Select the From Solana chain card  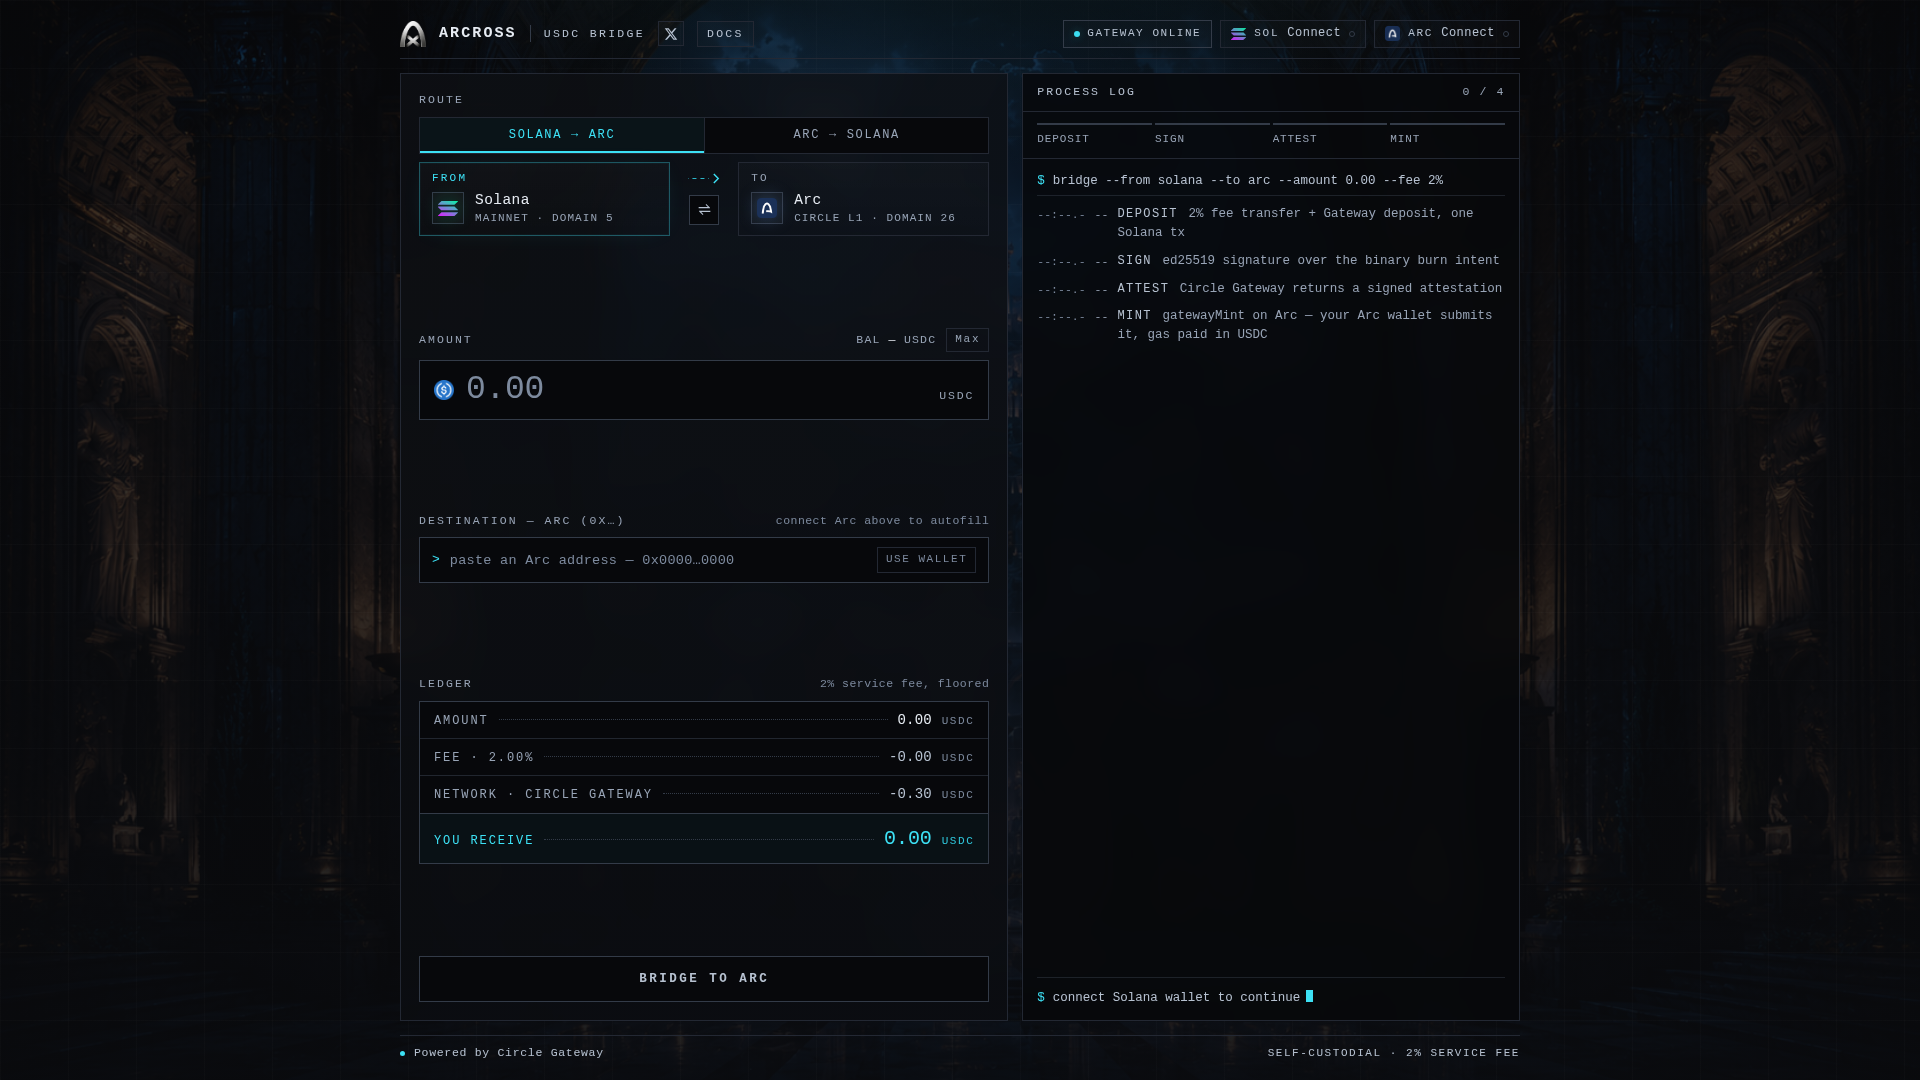pos(544,199)
